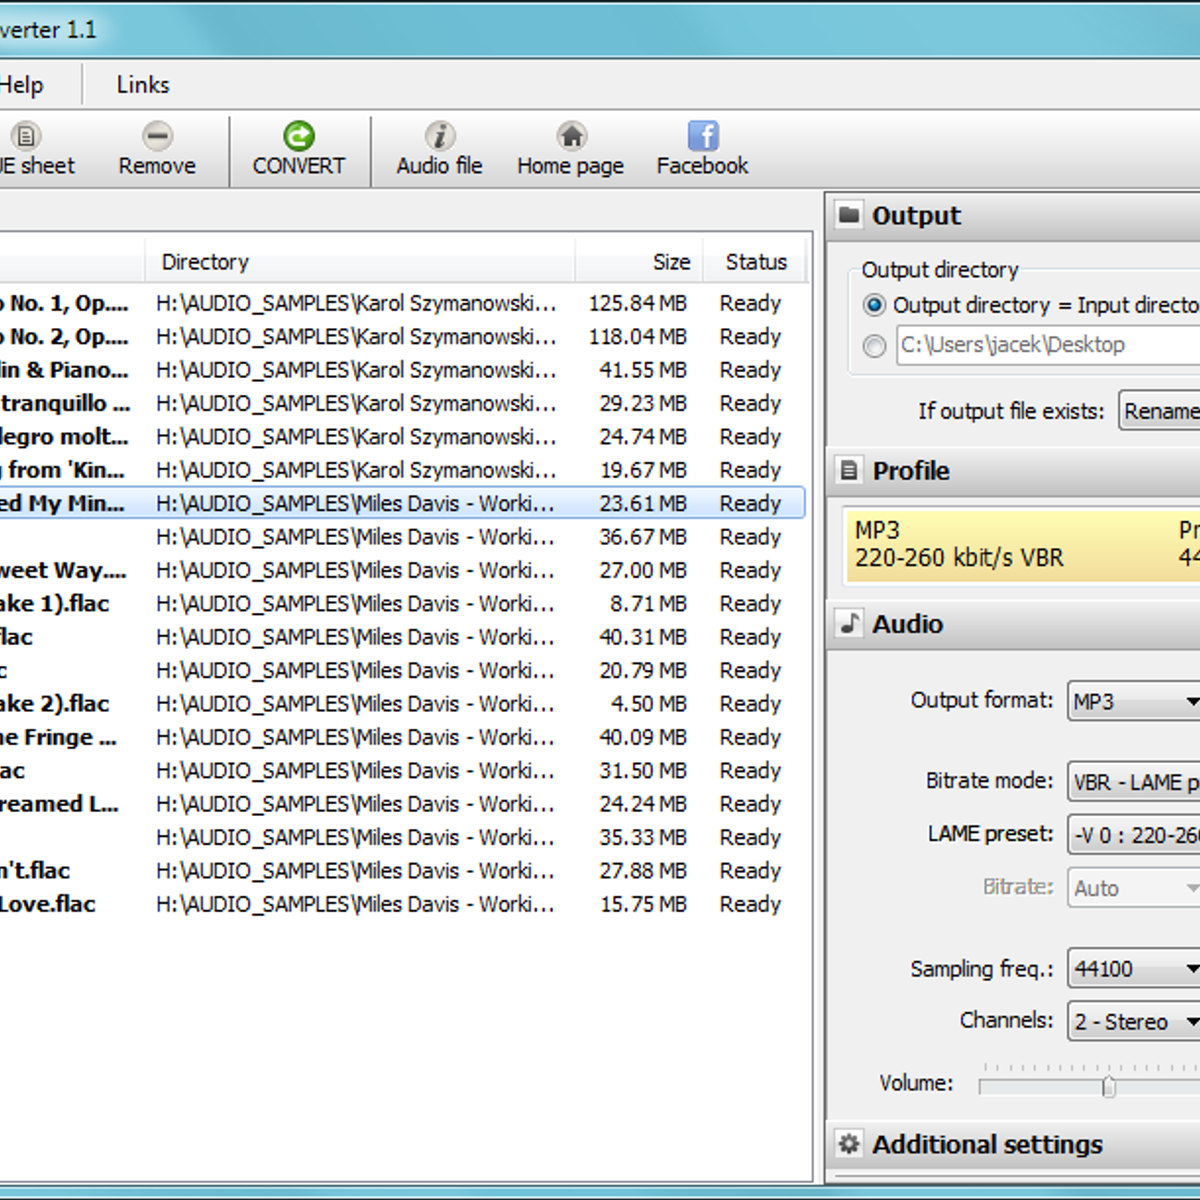The height and width of the screenshot is (1200, 1200).
Task: Adjust the Volume slider
Action: point(1110,1087)
